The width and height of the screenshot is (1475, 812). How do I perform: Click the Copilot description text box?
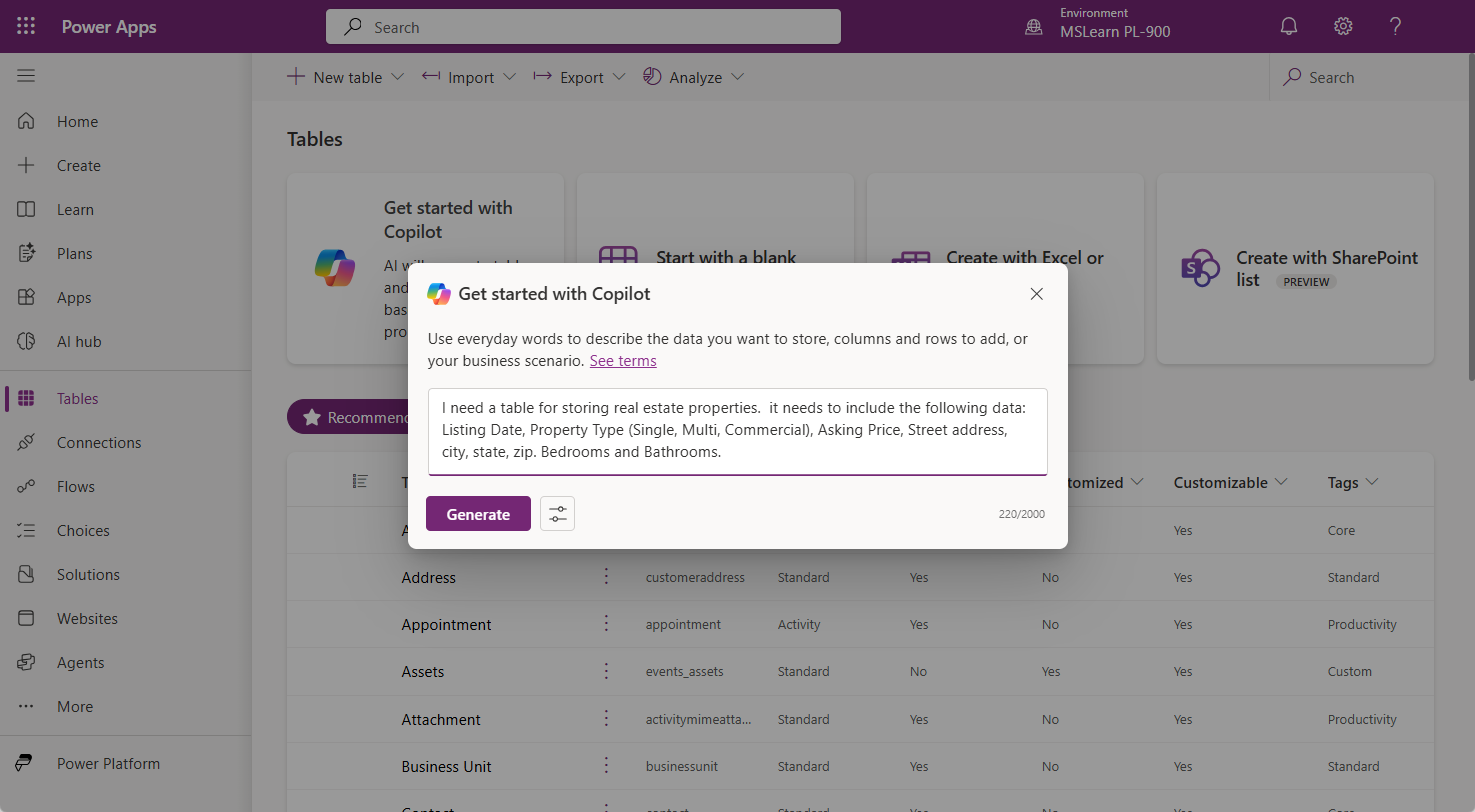point(738,431)
